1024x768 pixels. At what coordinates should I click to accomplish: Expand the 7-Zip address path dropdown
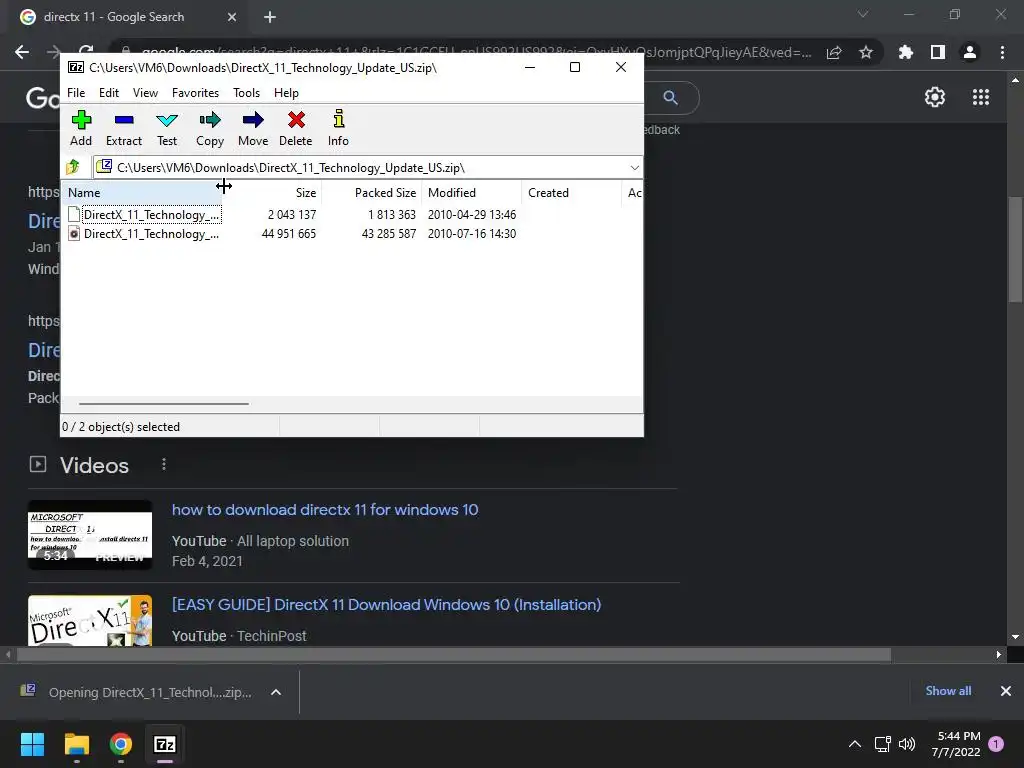pyautogui.click(x=634, y=168)
